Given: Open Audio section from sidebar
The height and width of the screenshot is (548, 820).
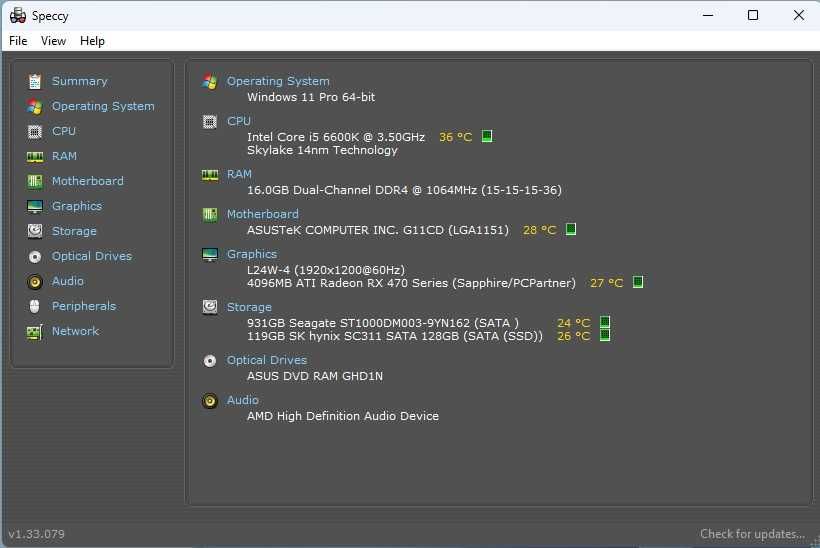Looking at the screenshot, I should pyautogui.click(x=68, y=281).
